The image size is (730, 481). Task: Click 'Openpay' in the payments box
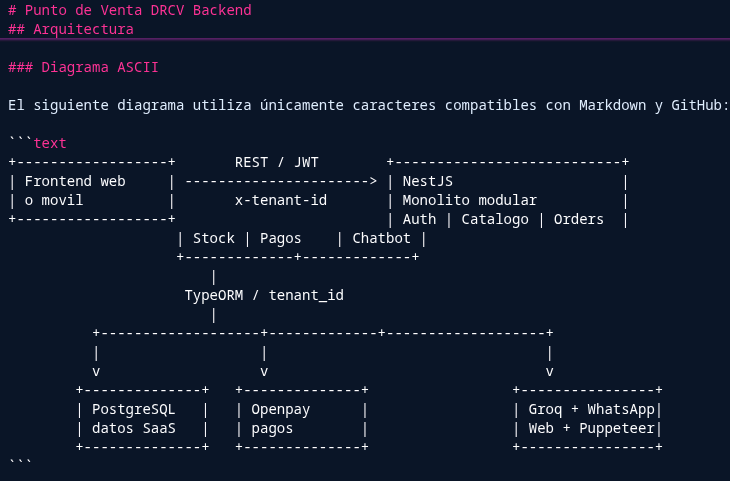click(x=280, y=409)
